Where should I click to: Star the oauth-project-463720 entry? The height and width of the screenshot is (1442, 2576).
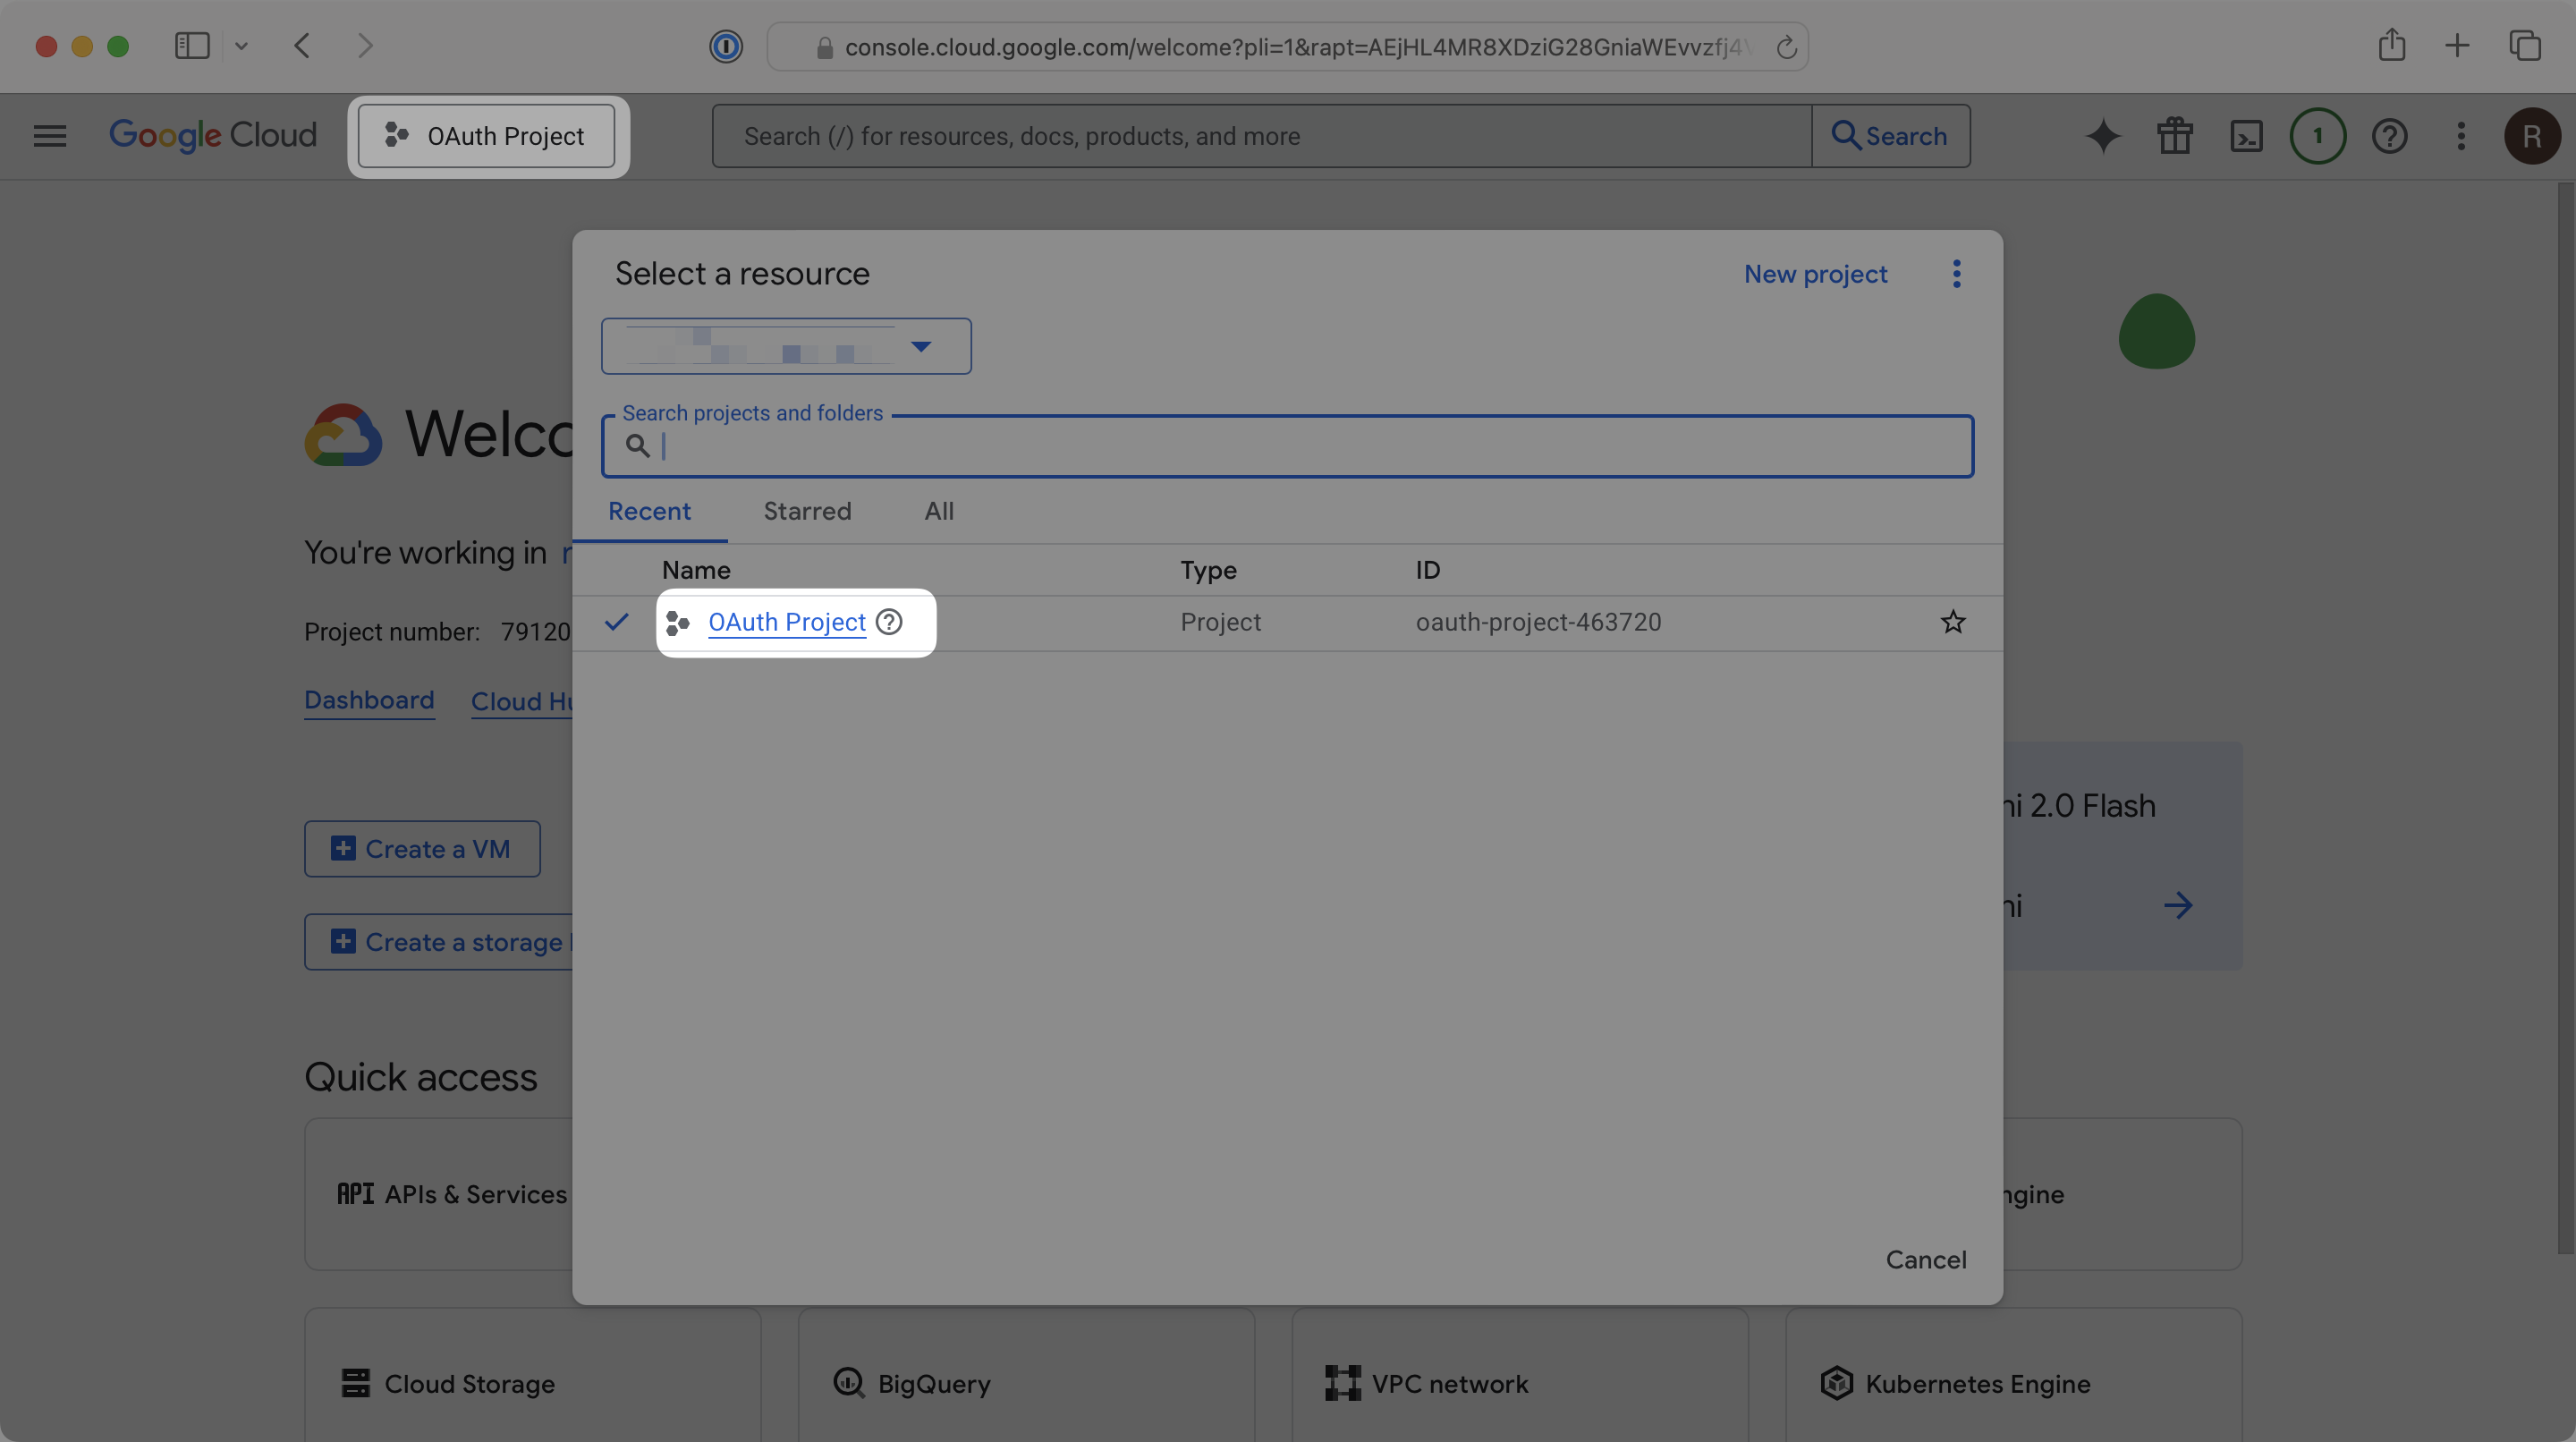pyautogui.click(x=1953, y=622)
